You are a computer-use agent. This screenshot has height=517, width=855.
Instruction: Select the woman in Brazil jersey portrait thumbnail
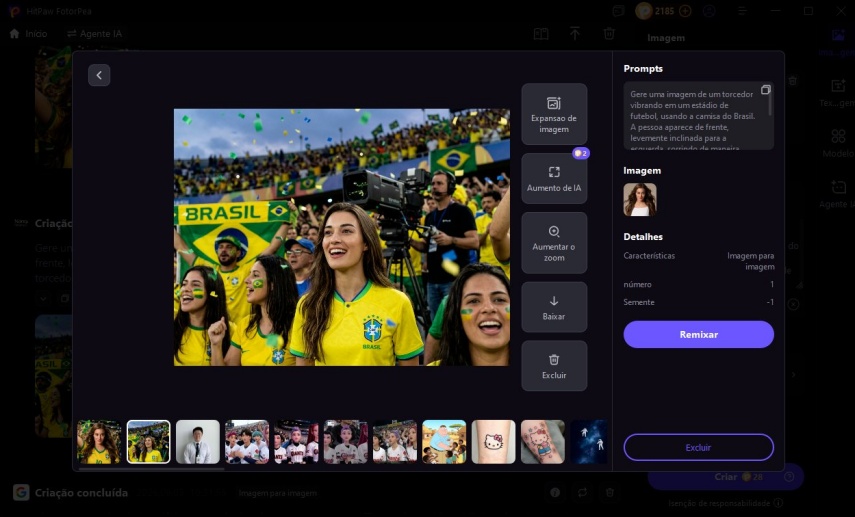pos(99,442)
